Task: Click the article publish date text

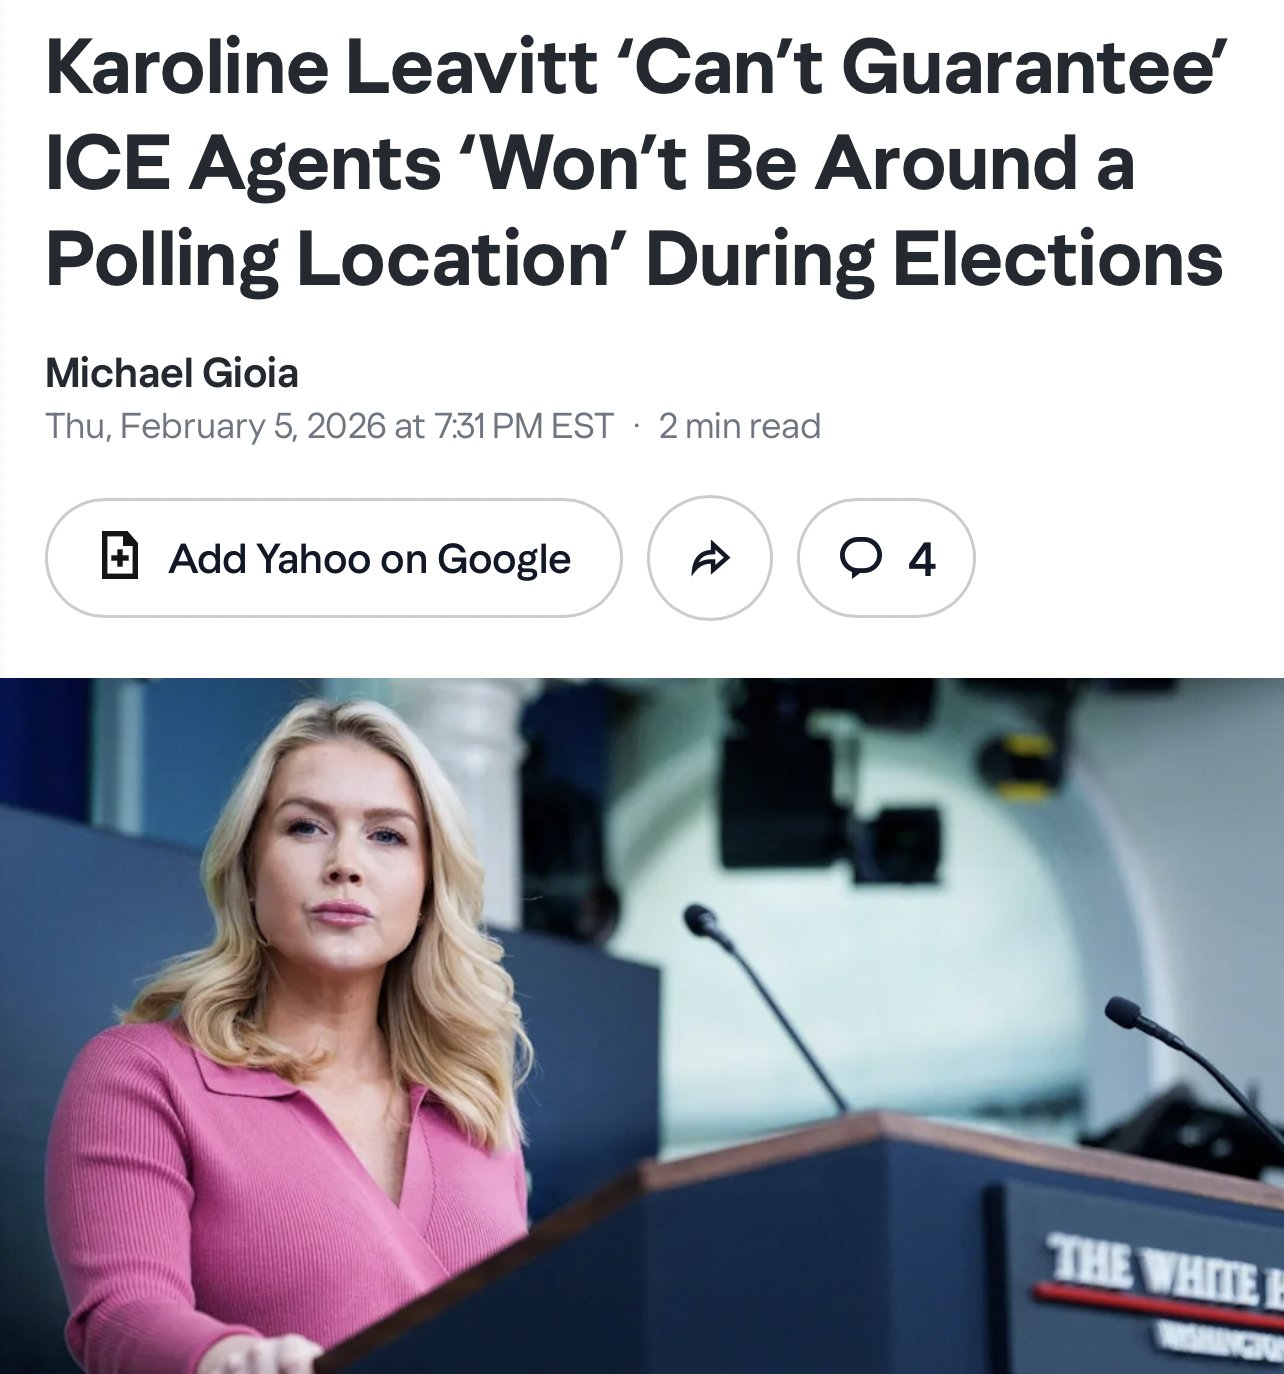Action: coord(329,426)
